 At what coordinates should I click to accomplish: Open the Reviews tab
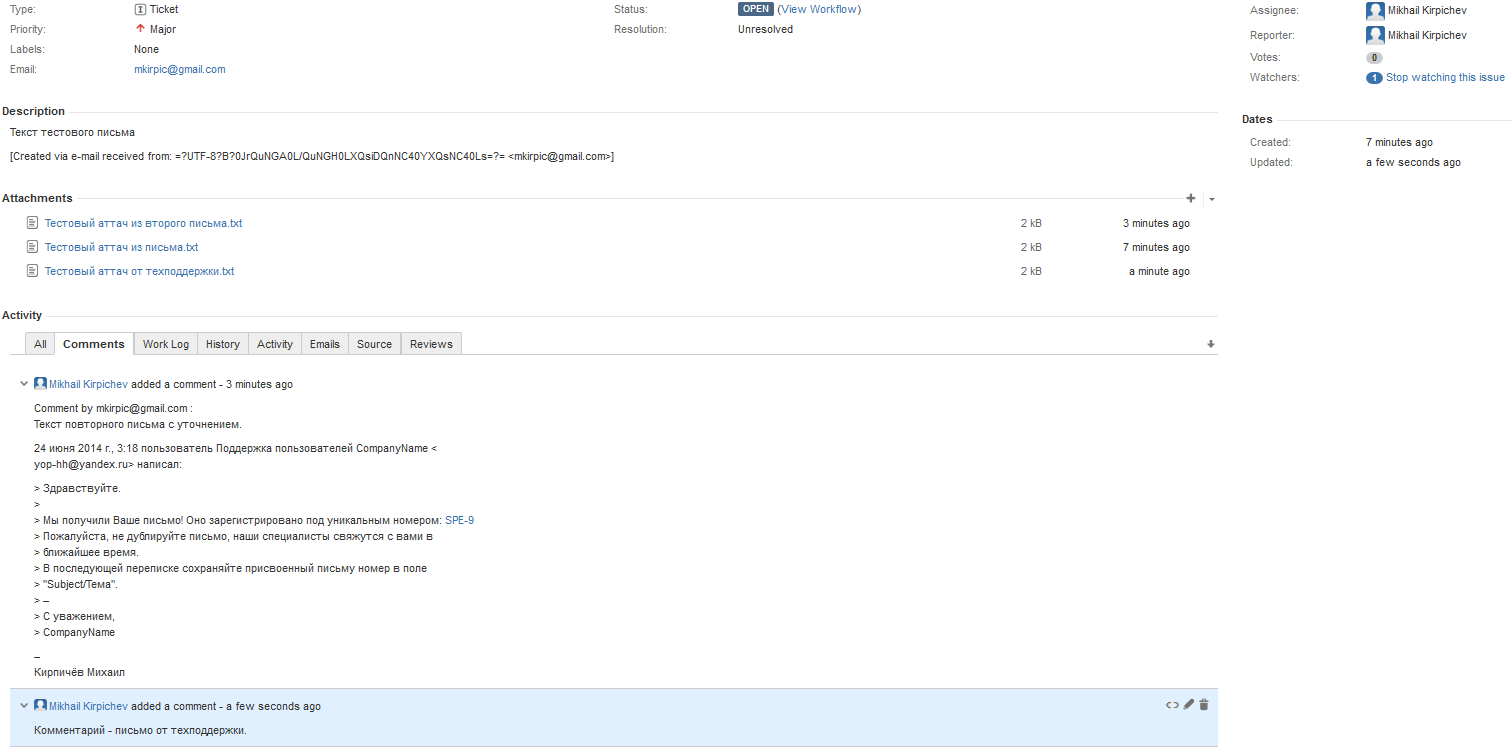click(x=431, y=344)
